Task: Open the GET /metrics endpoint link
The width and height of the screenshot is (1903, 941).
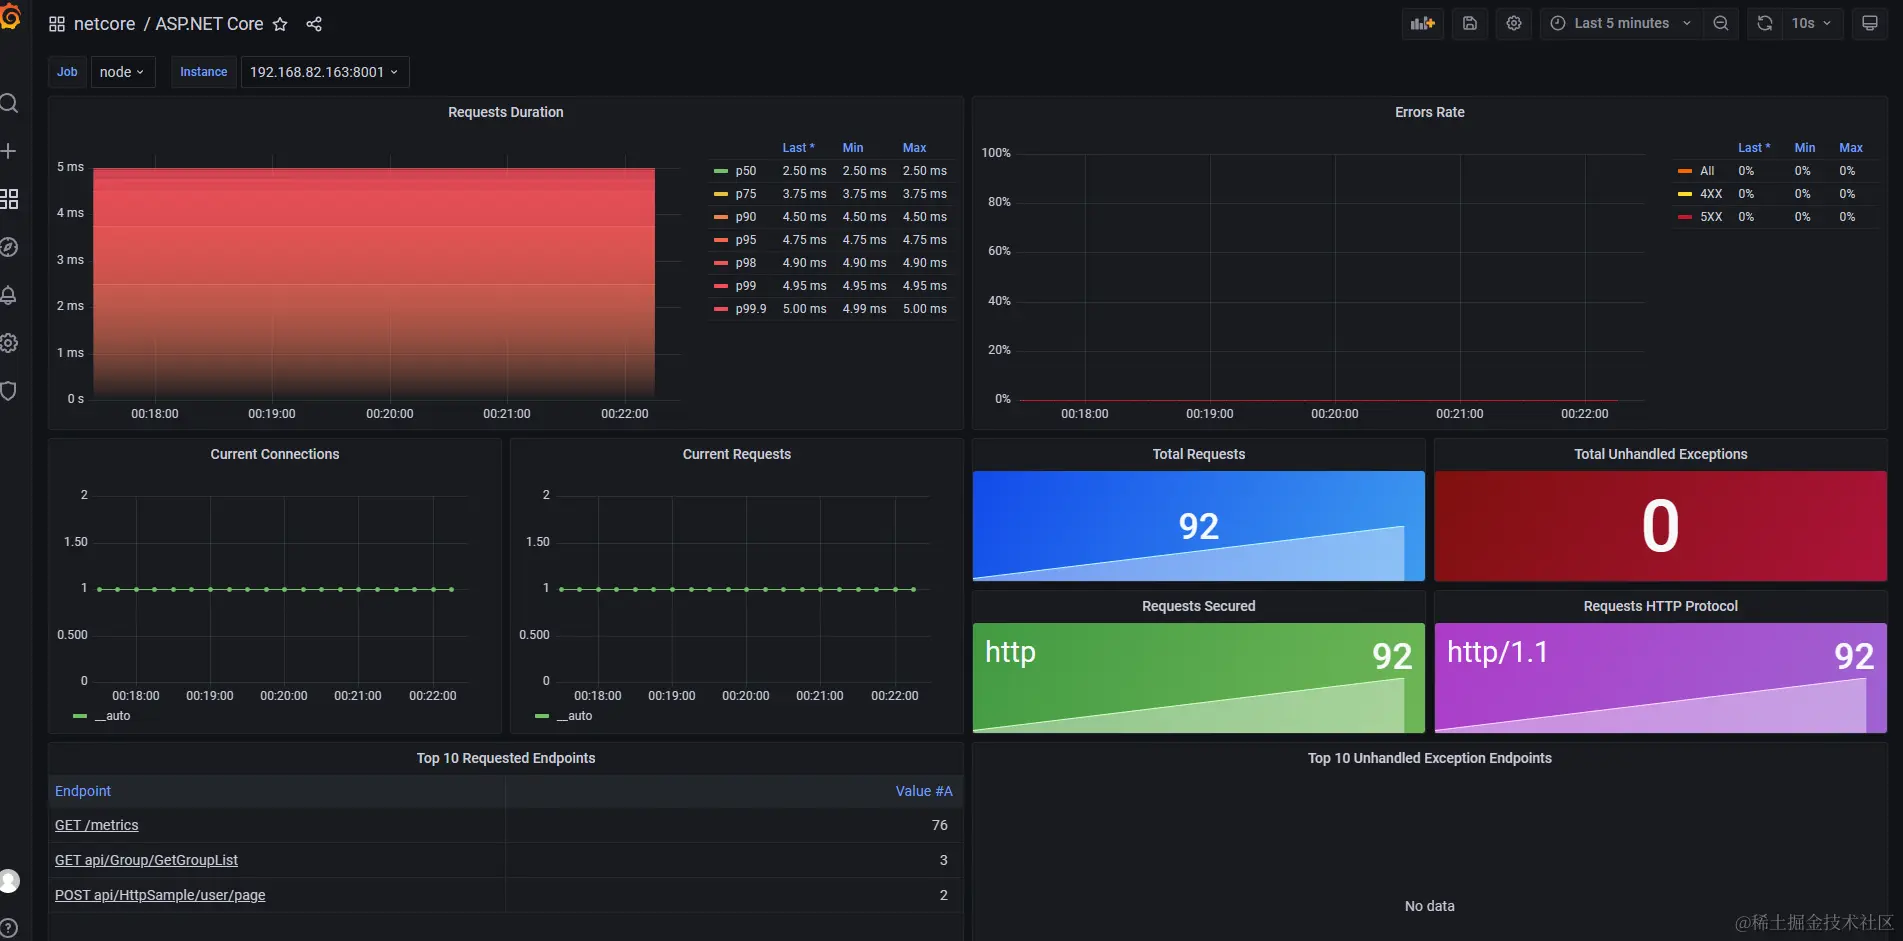Action: 97,825
